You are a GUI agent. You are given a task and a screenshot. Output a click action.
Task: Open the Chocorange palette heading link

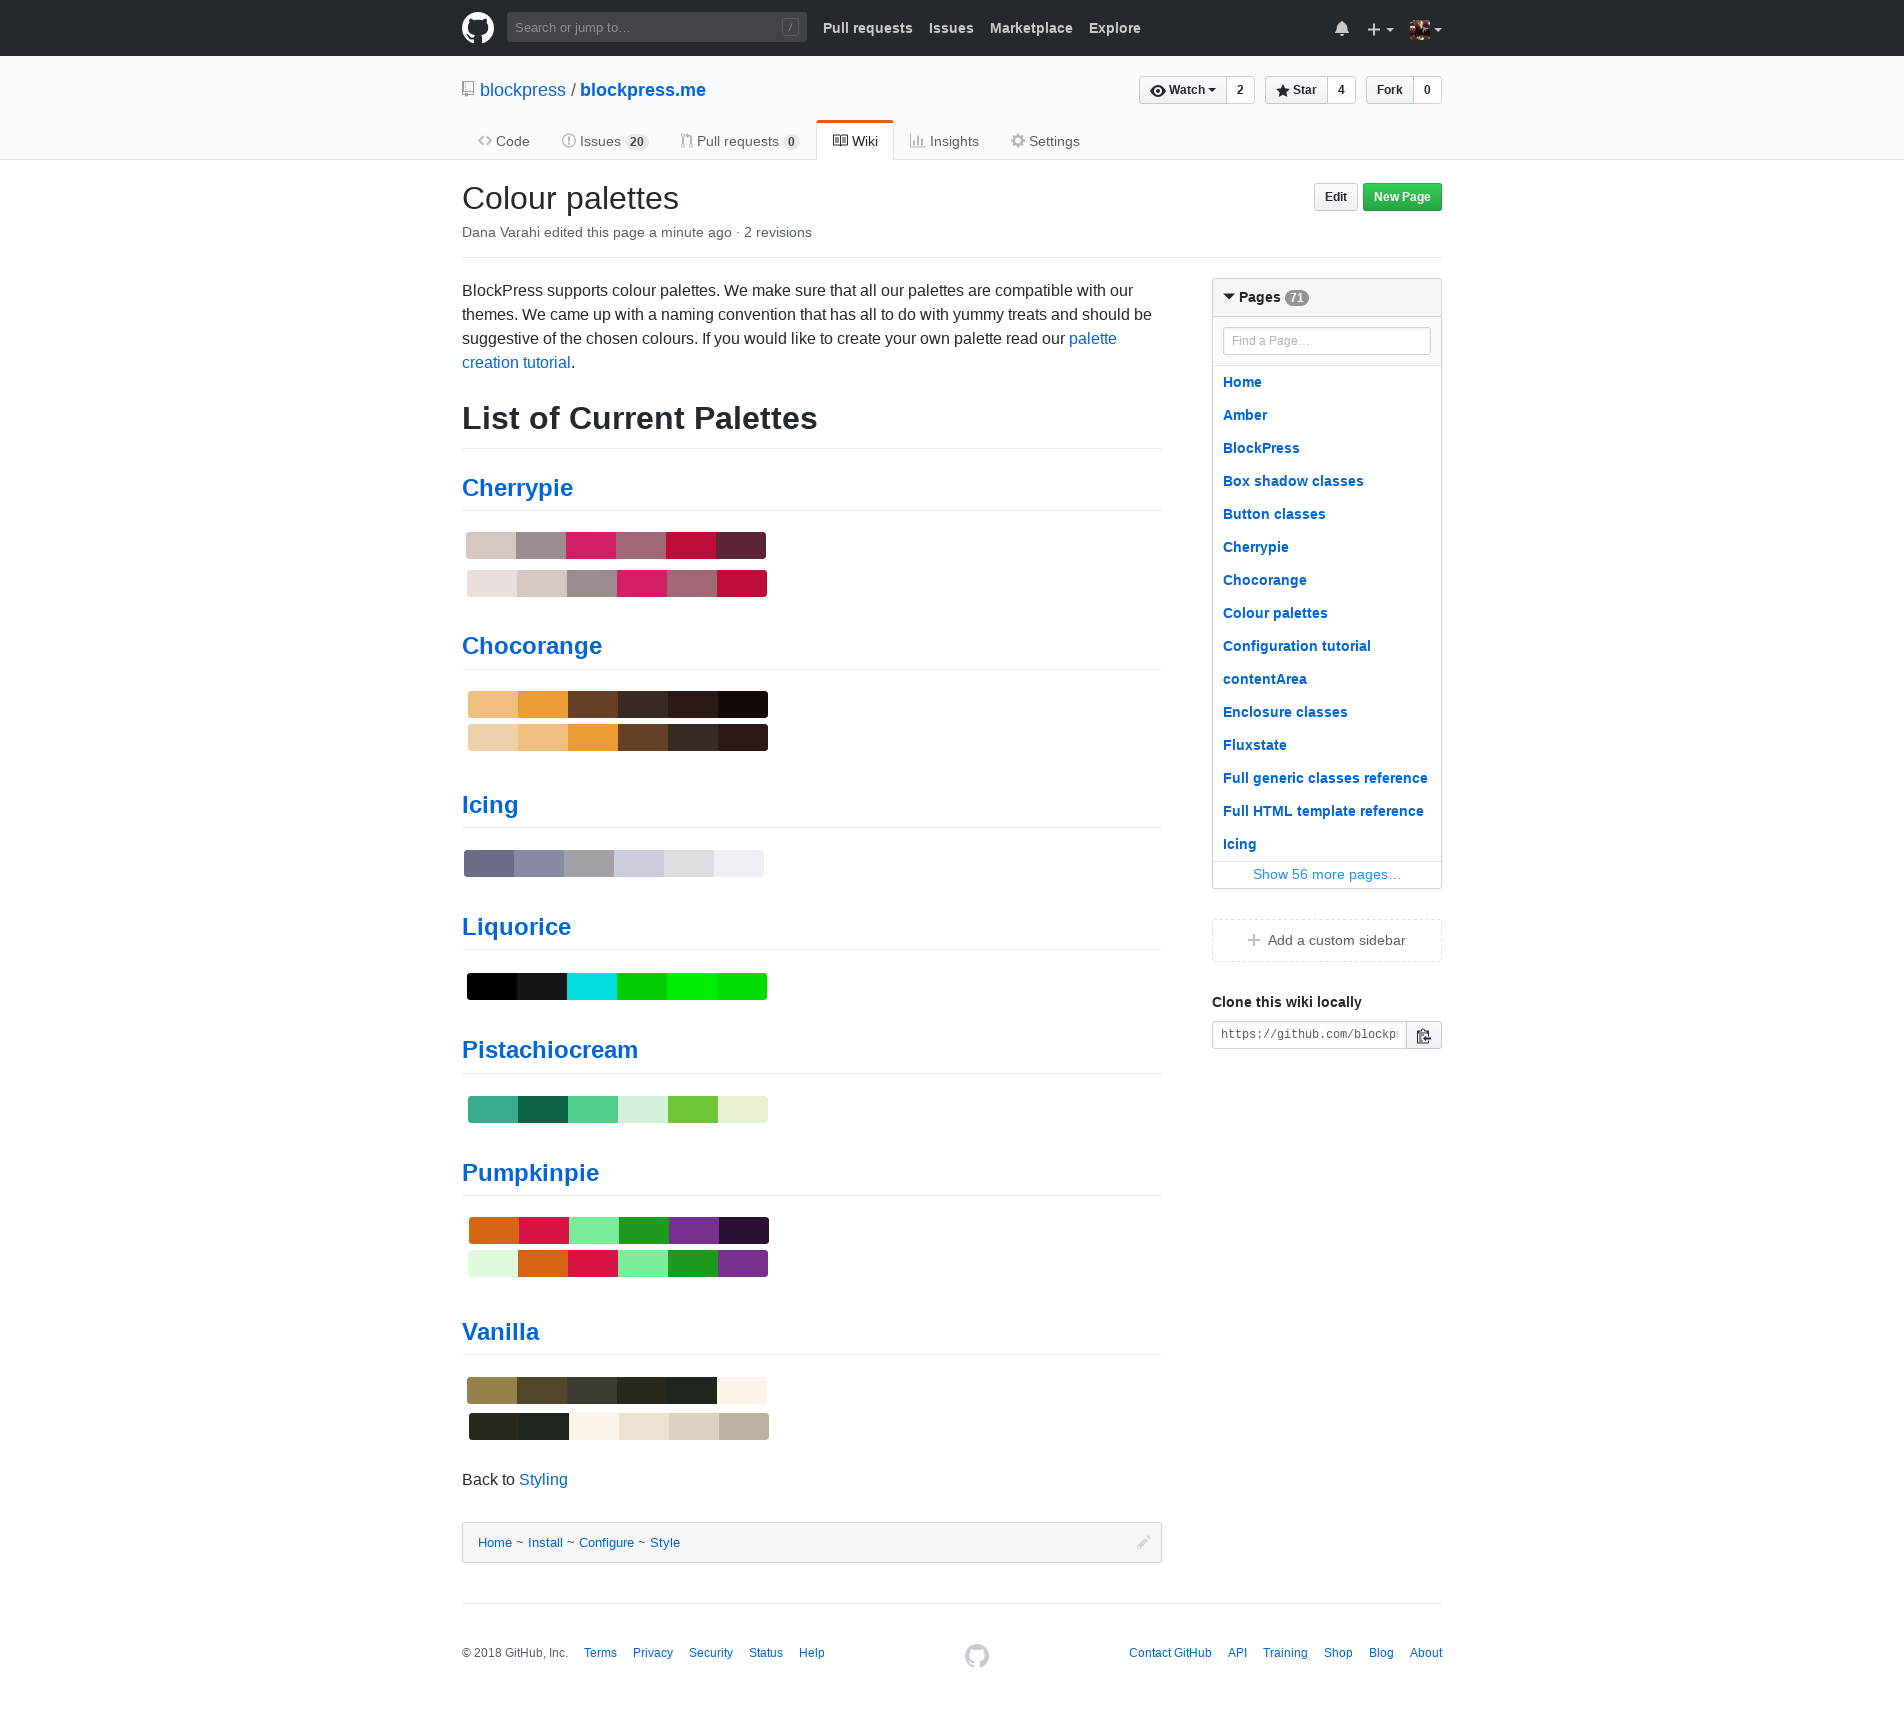click(532, 646)
